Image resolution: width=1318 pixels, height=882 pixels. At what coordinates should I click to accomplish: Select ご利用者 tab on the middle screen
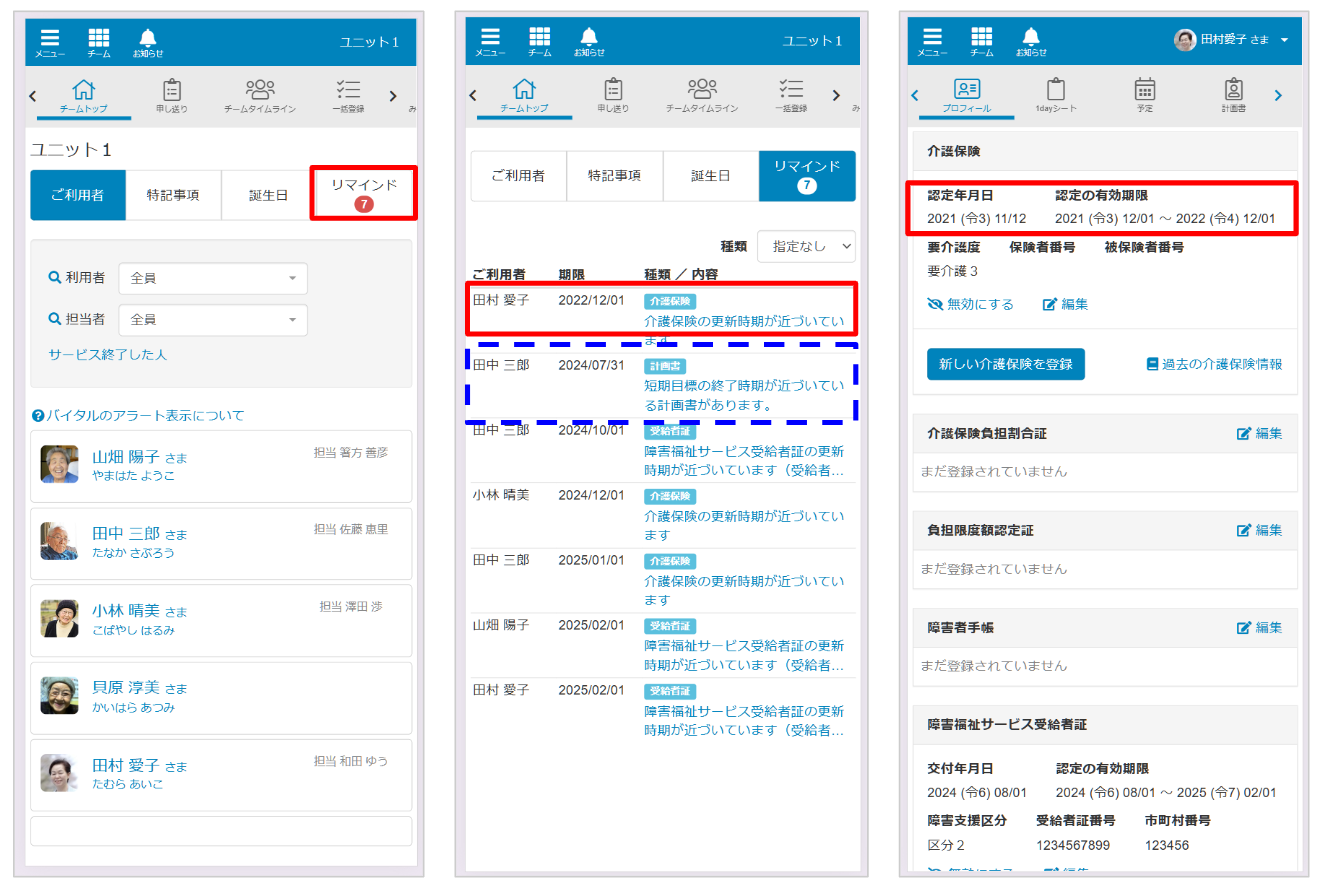click(x=519, y=176)
